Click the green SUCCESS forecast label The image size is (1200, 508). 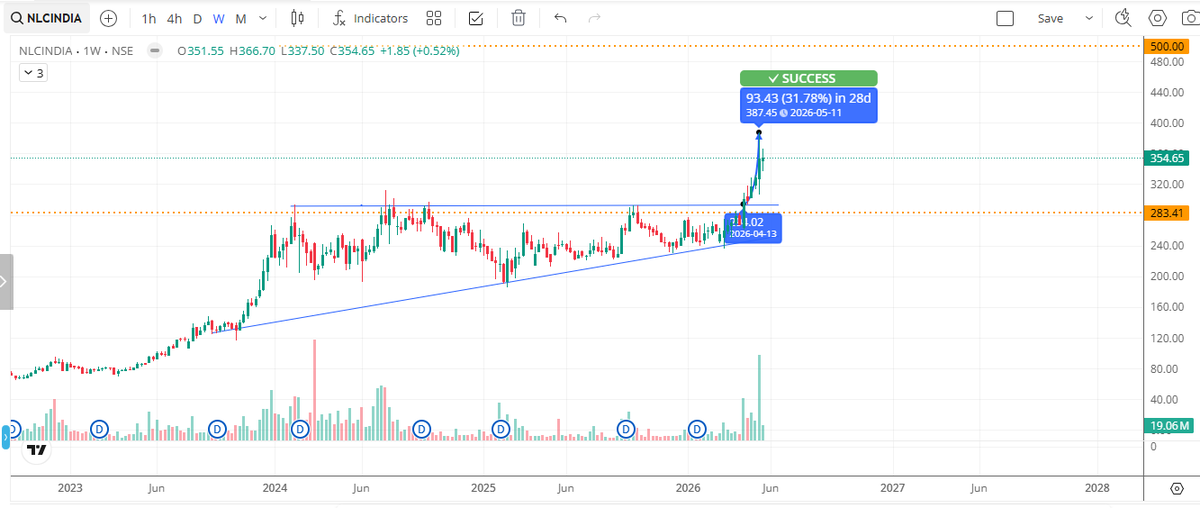(809, 78)
